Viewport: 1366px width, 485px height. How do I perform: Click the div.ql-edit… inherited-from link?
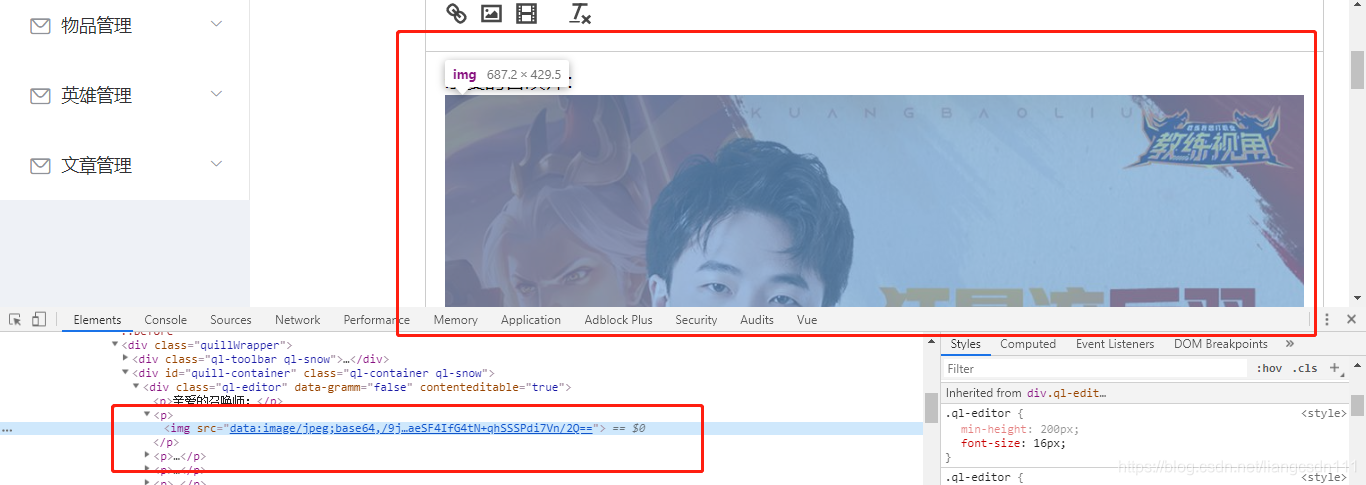click(1066, 393)
